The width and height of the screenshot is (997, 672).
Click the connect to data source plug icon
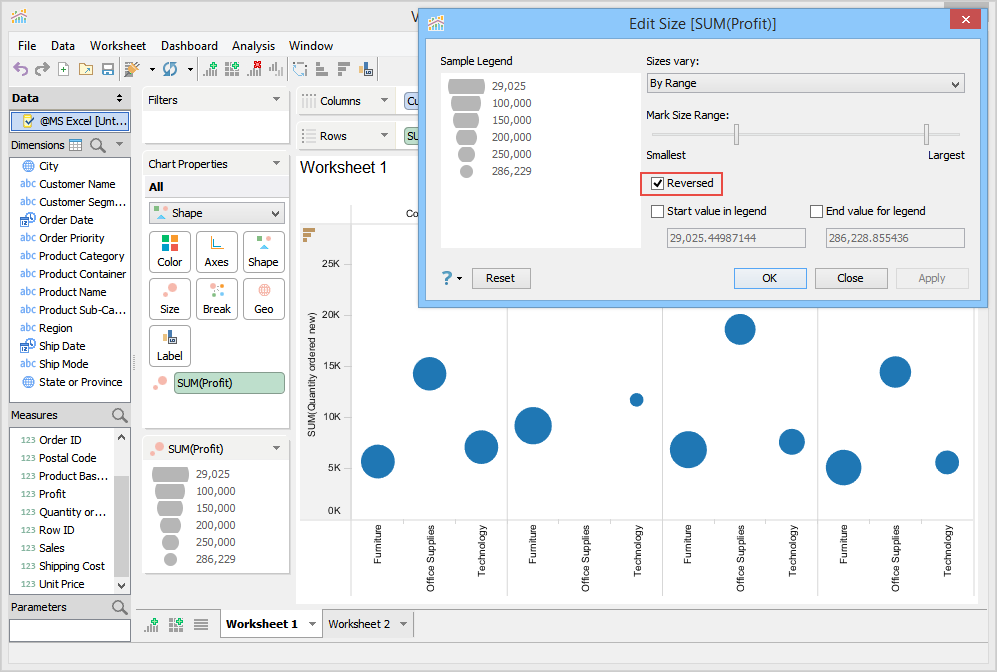click(132, 69)
